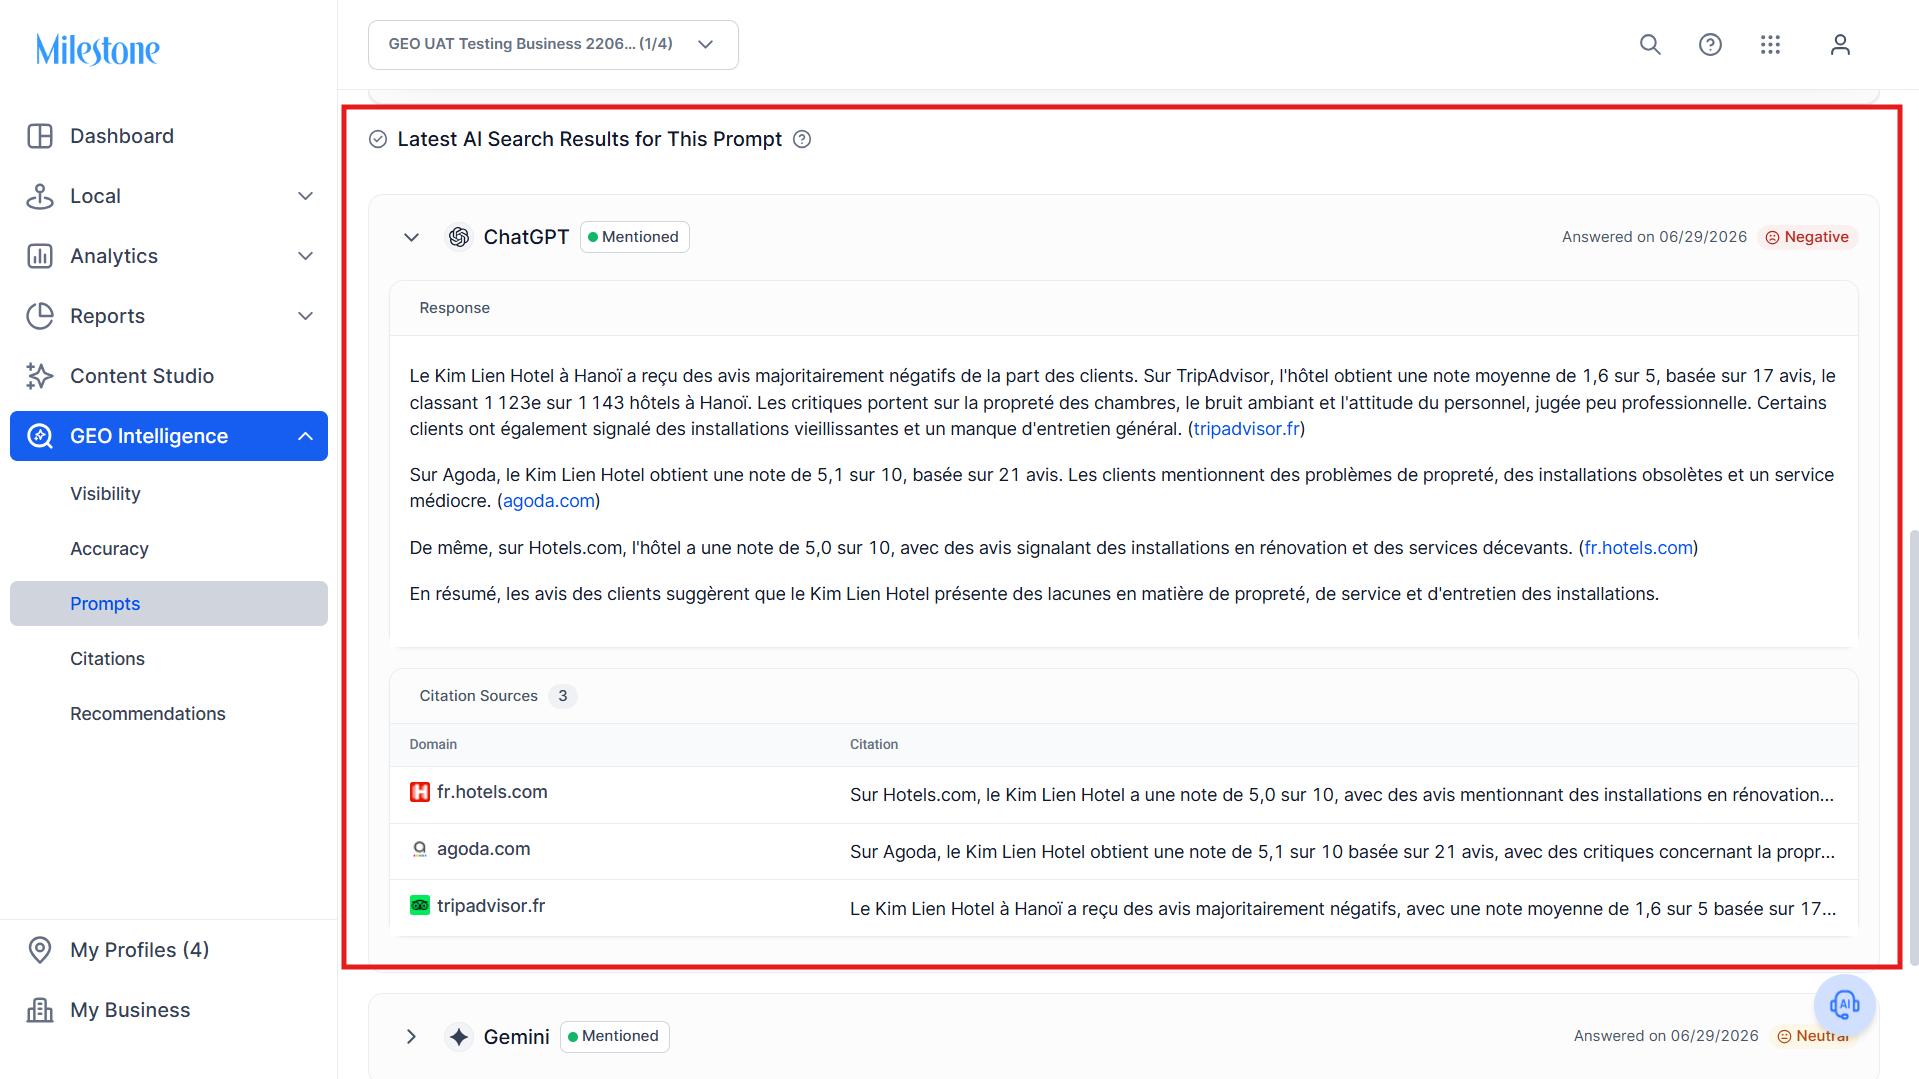Click the Hotels.com citation text row
This screenshot has width=1919, height=1079.
tap(1342, 795)
